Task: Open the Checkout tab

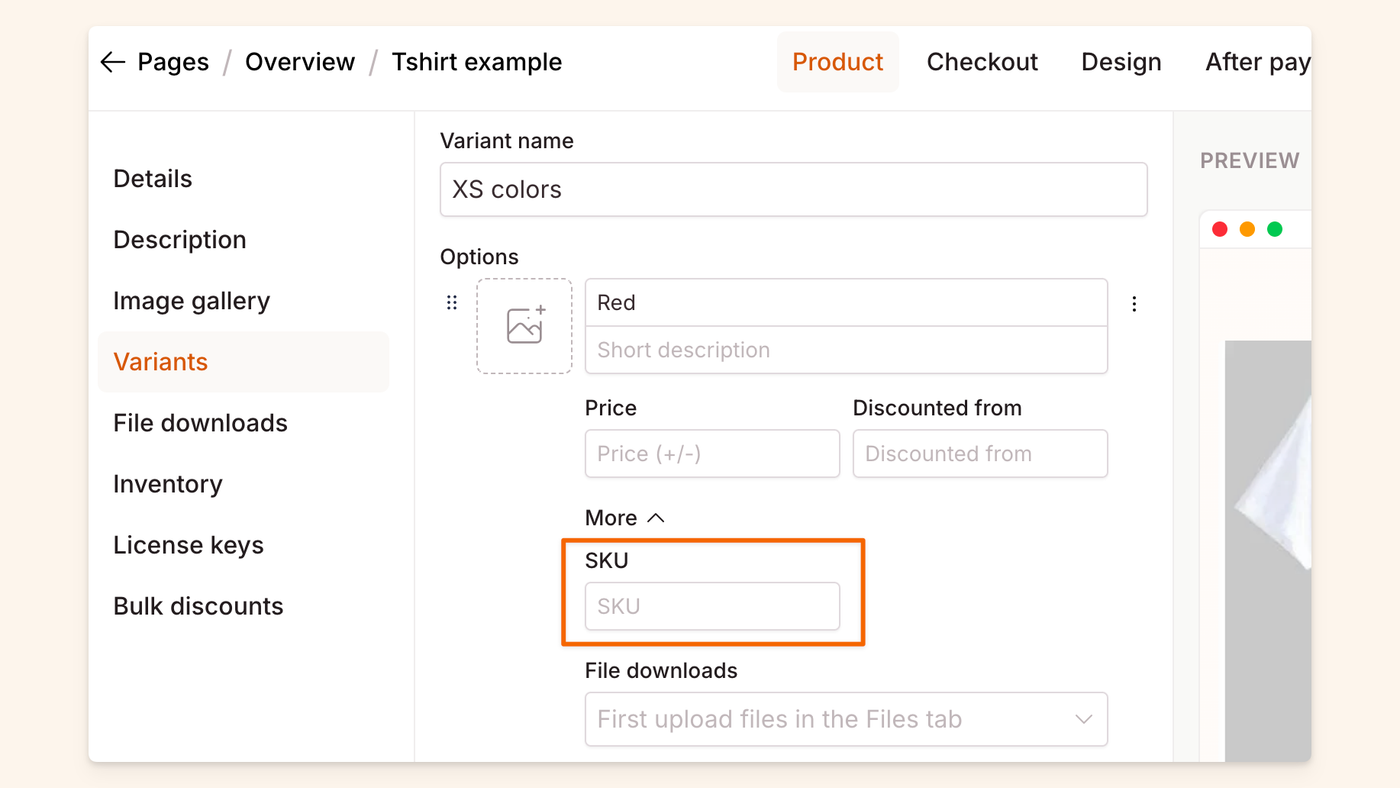Action: pyautogui.click(x=982, y=62)
